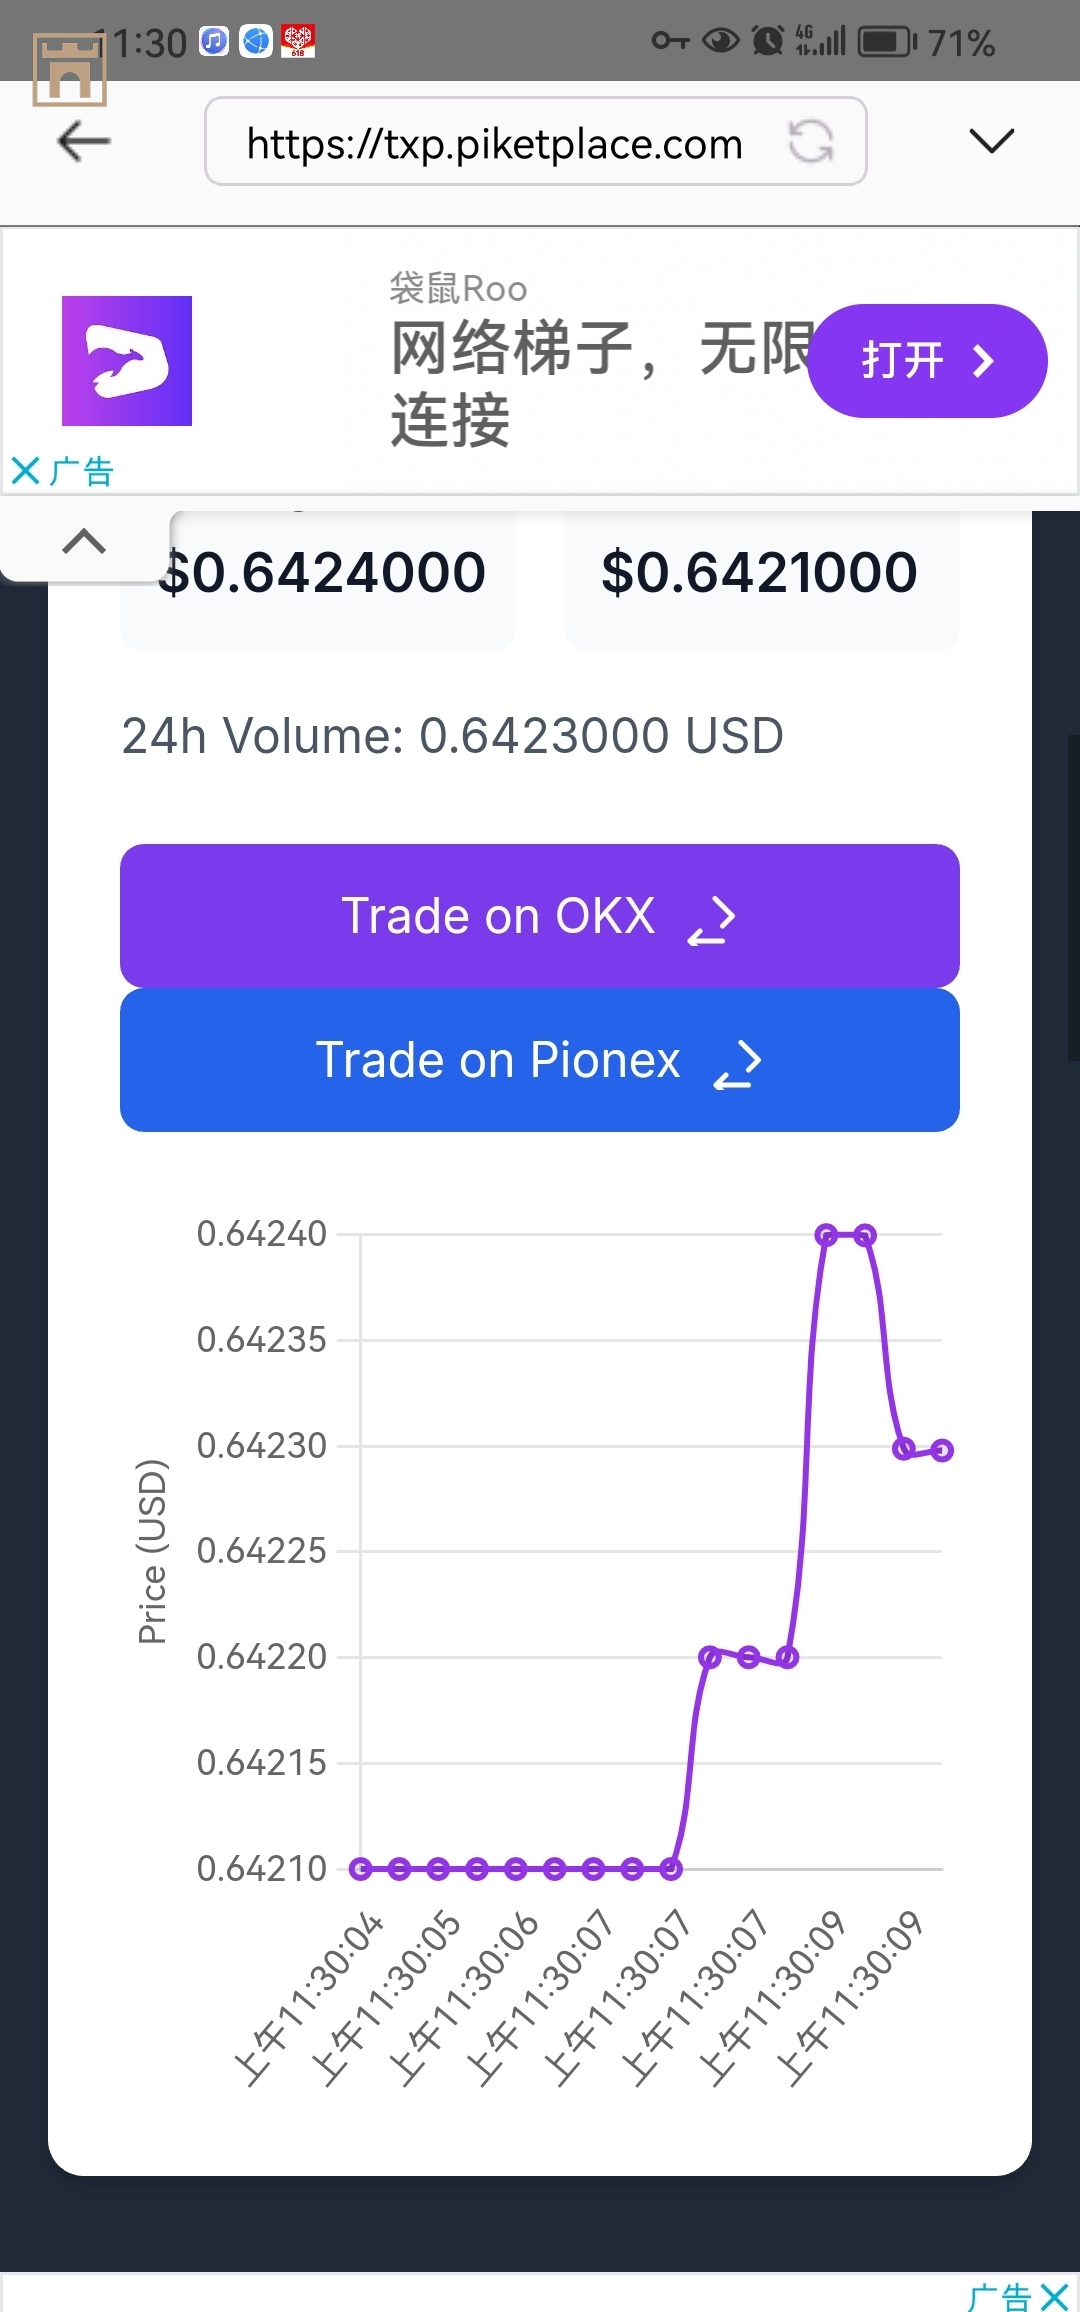Tap the battery indicator icon
This screenshot has height=2312, width=1080.
coord(887,41)
